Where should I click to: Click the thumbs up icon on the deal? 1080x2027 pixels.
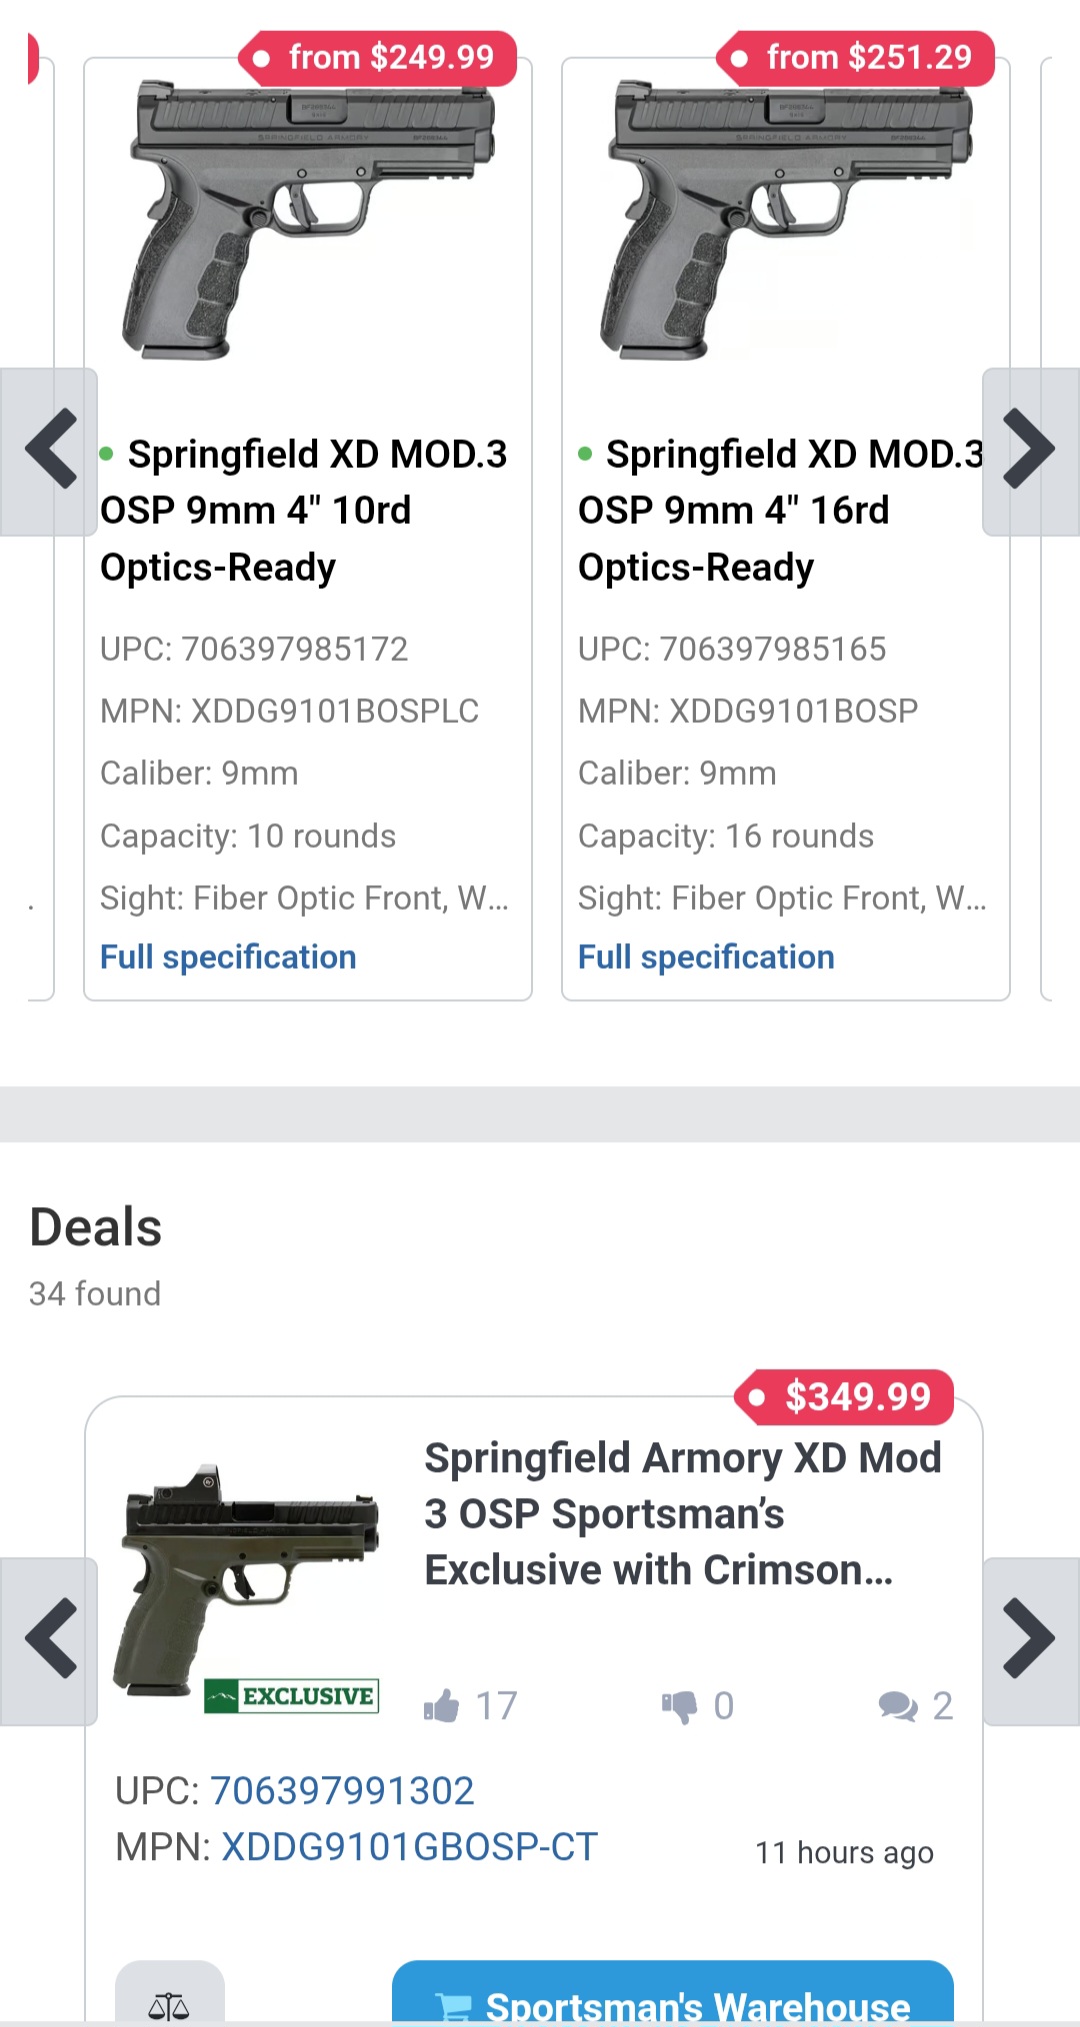pyautogui.click(x=442, y=1706)
